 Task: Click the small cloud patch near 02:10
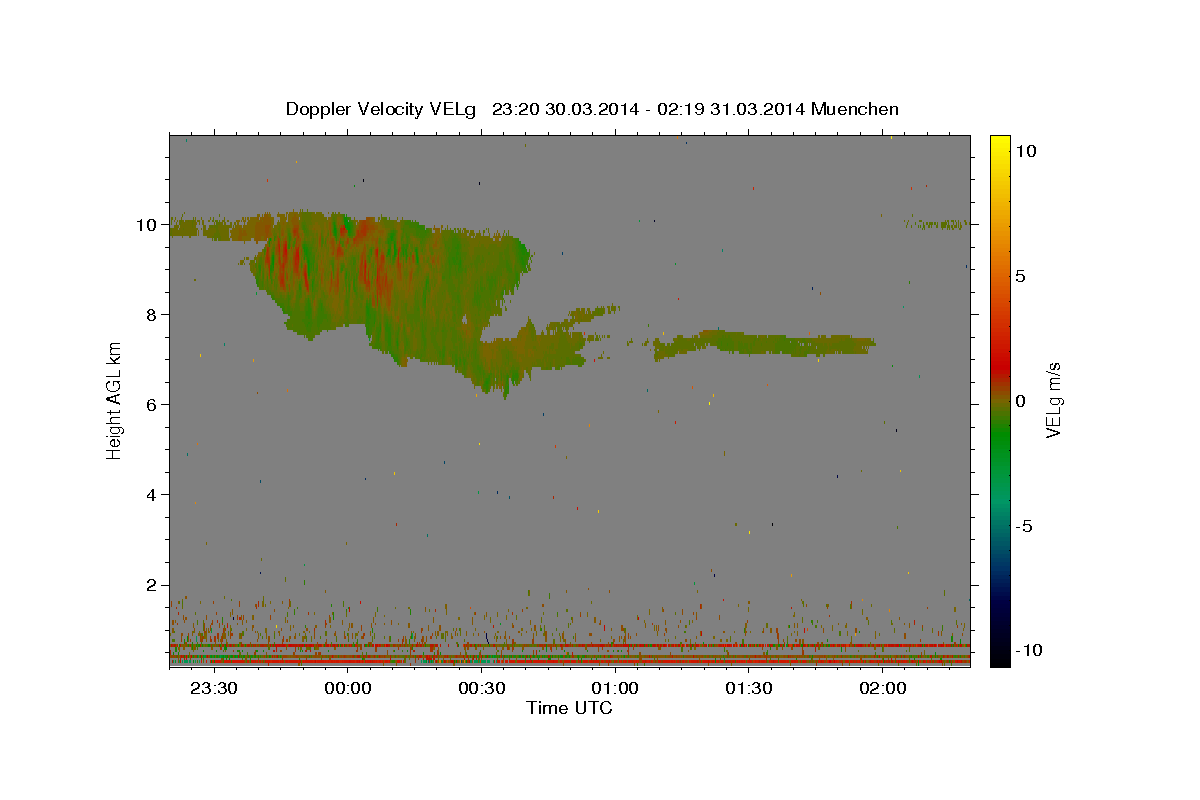(937, 224)
